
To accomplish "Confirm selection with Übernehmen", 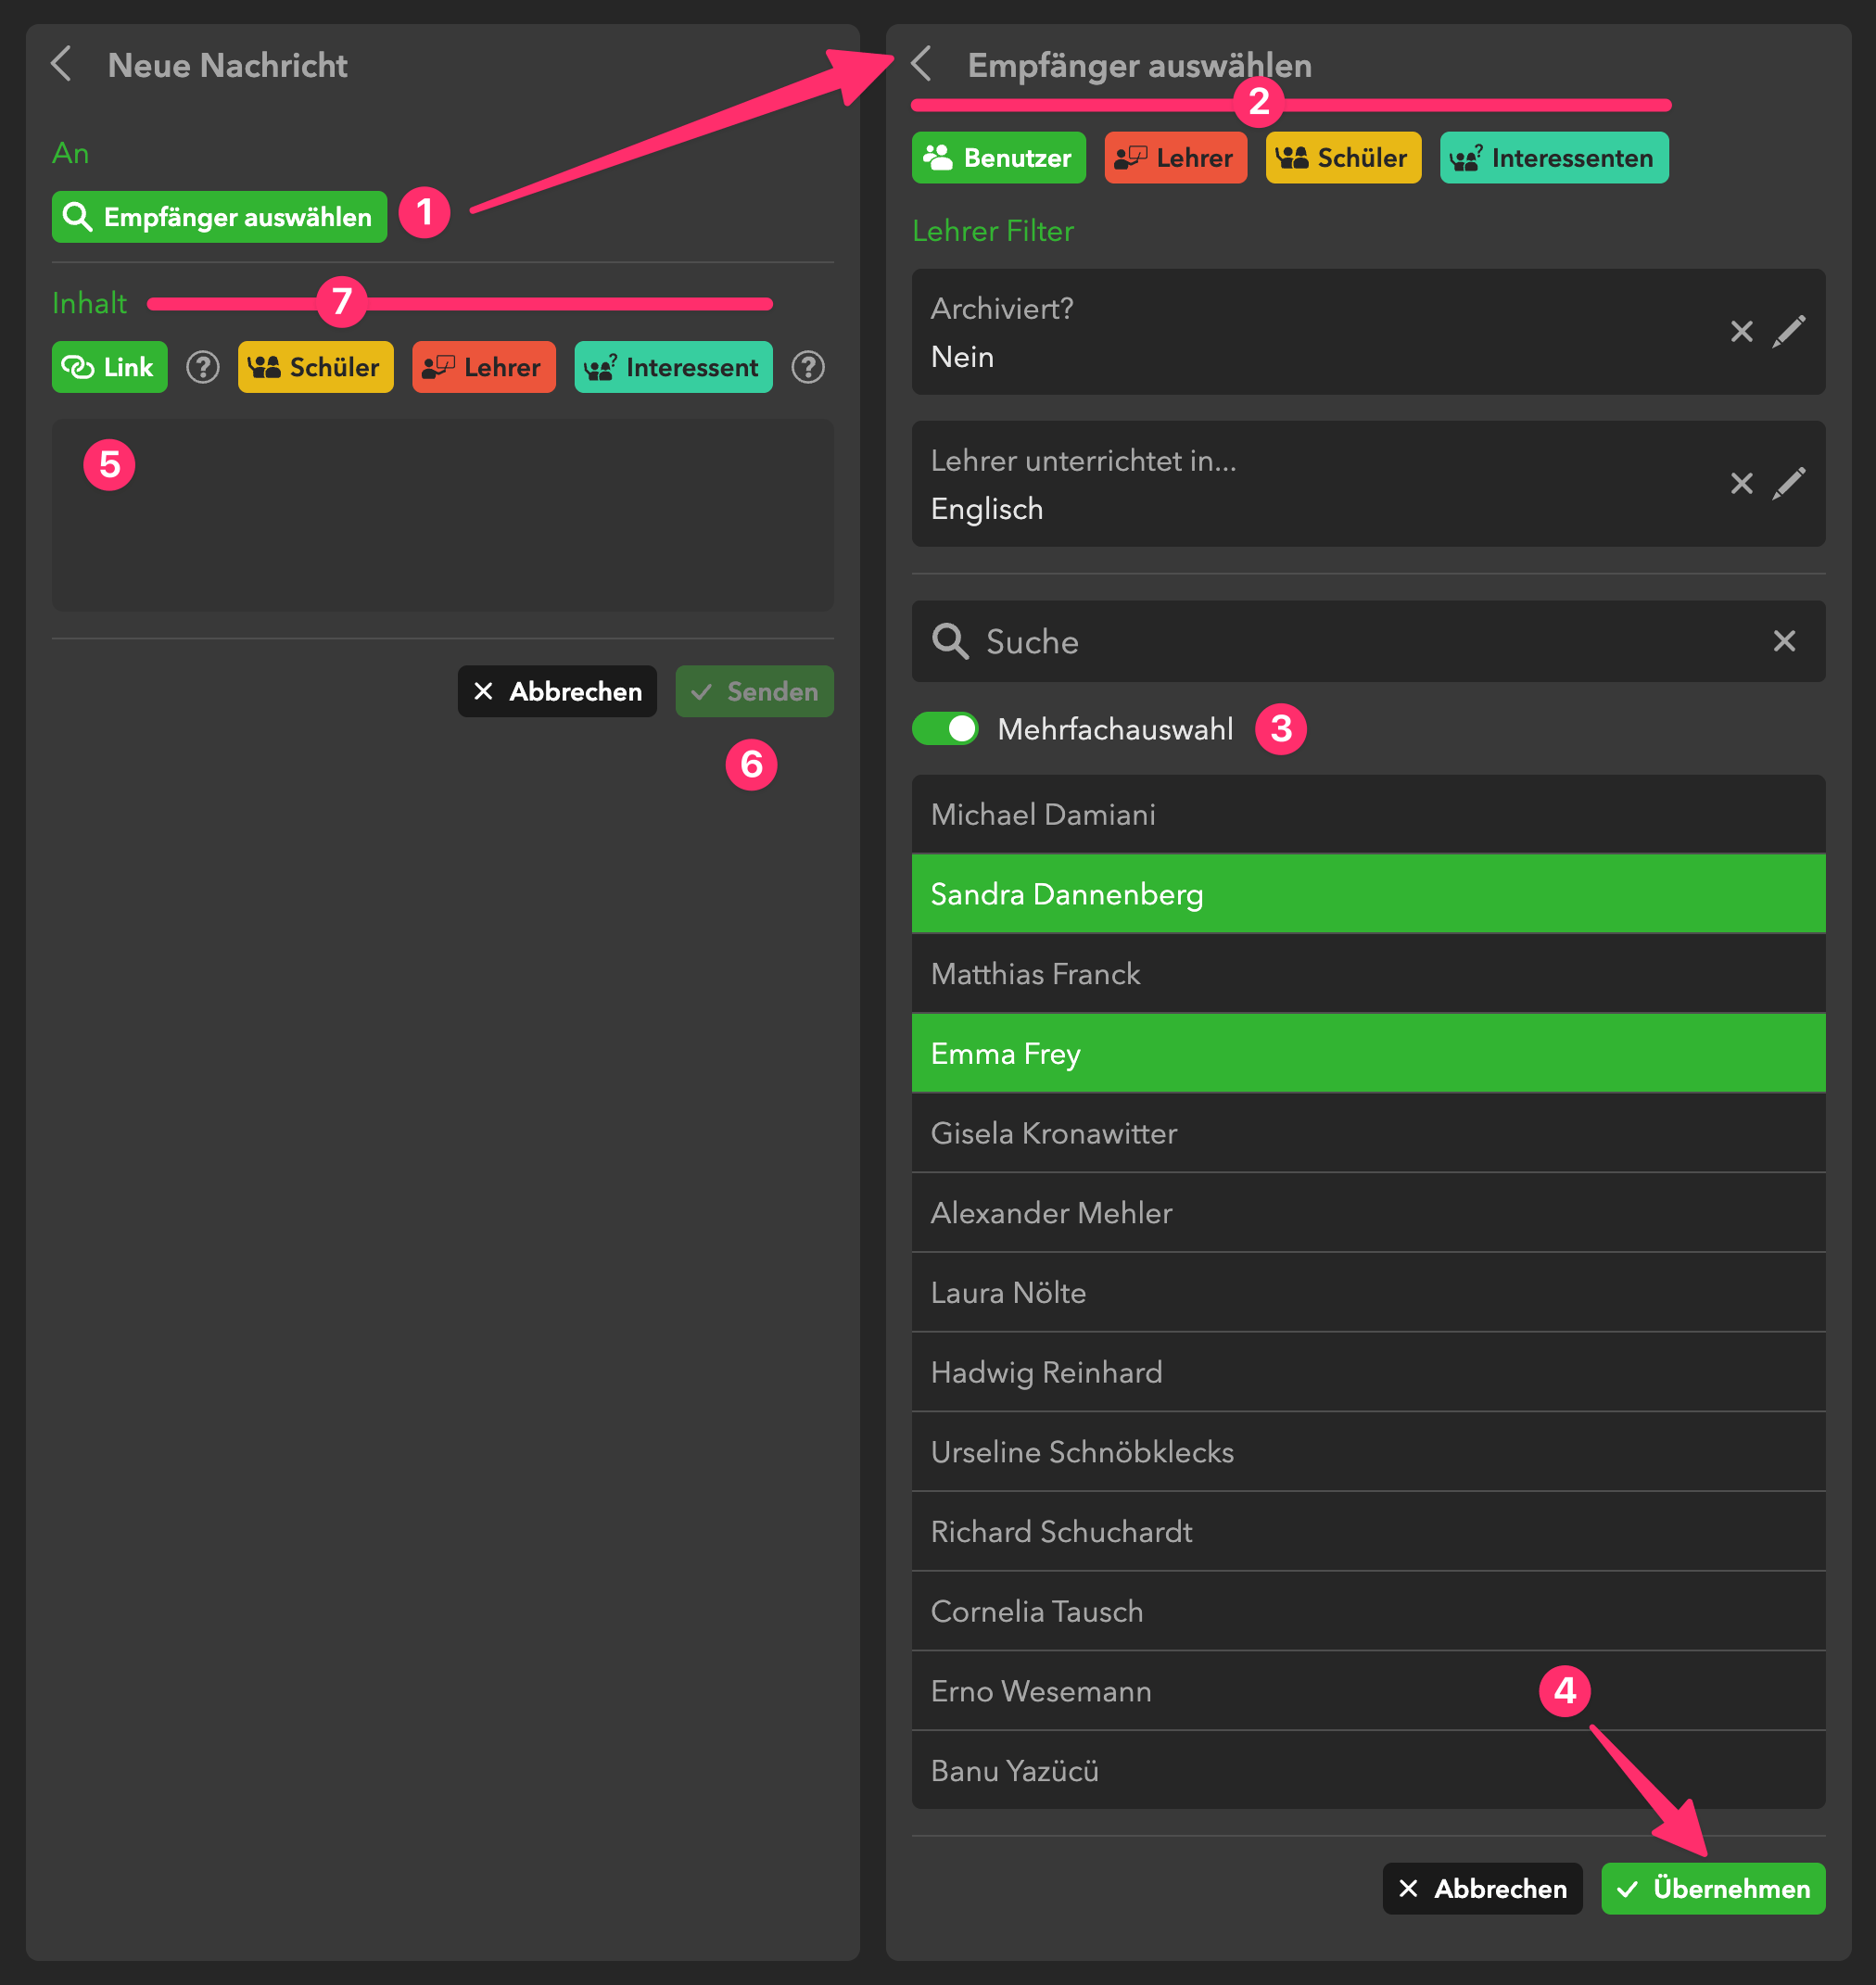I will pos(1712,1888).
